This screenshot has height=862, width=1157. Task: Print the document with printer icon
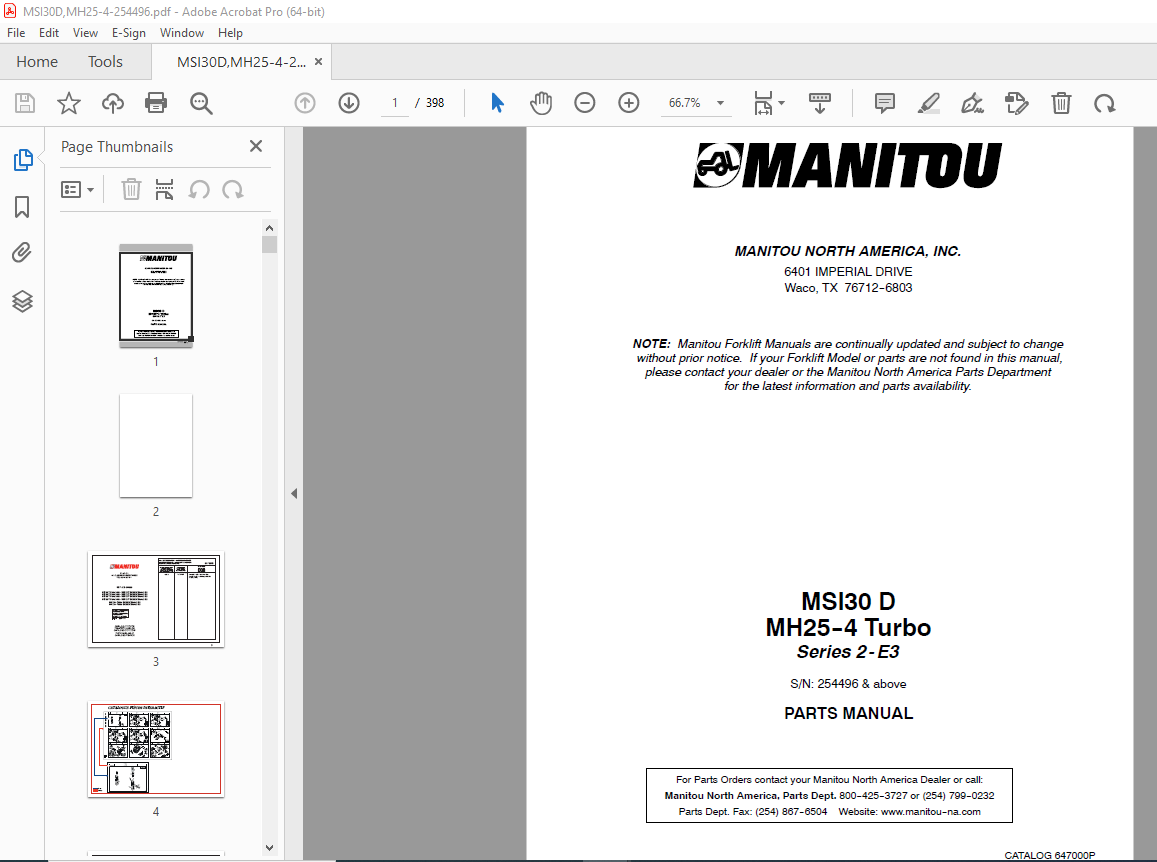(156, 103)
